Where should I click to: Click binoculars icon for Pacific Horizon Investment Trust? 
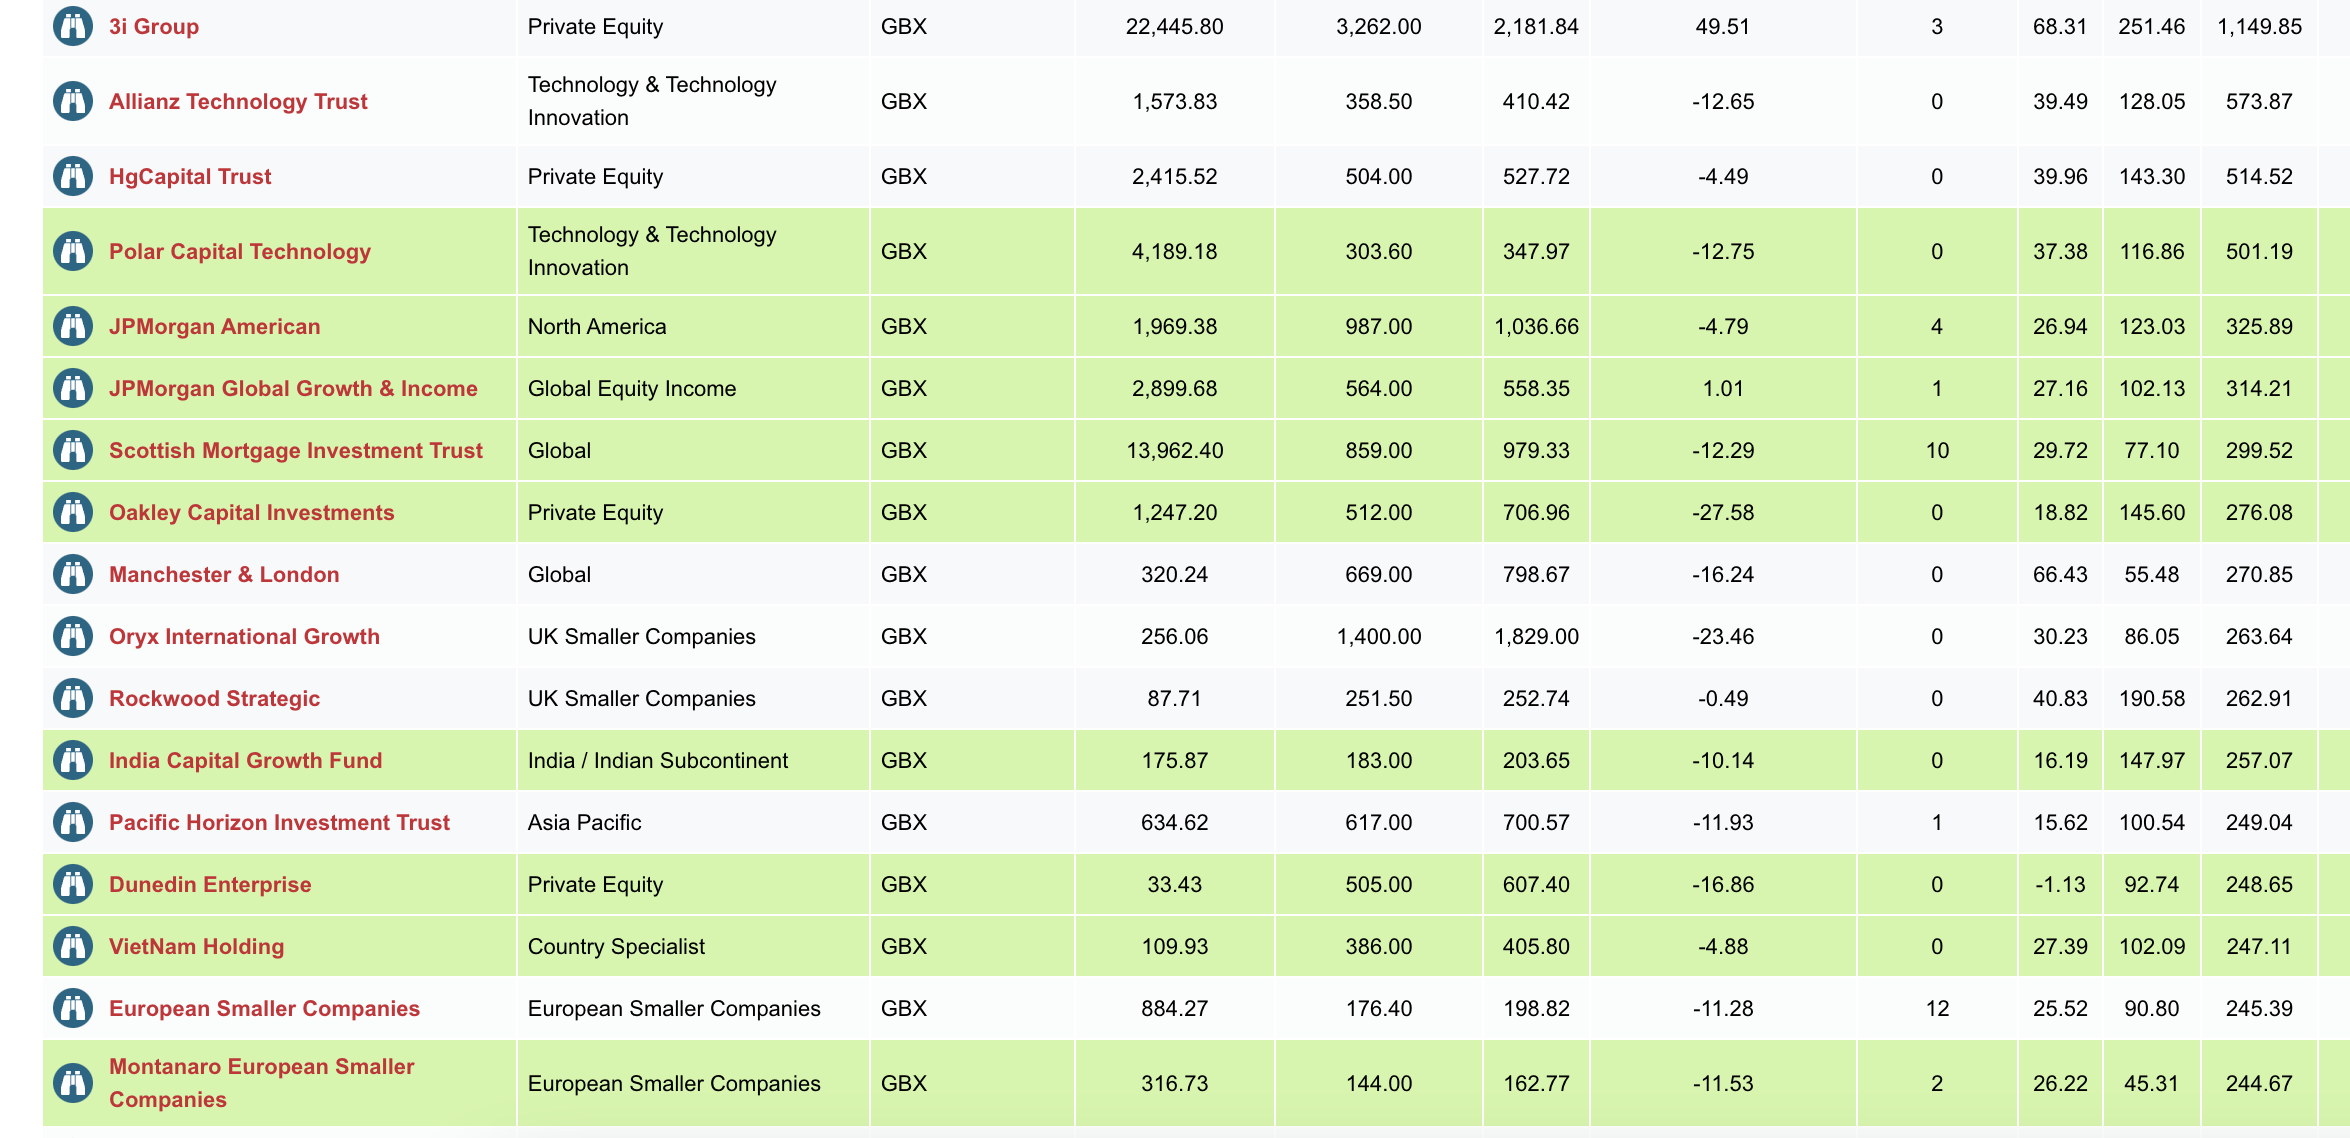tap(73, 822)
